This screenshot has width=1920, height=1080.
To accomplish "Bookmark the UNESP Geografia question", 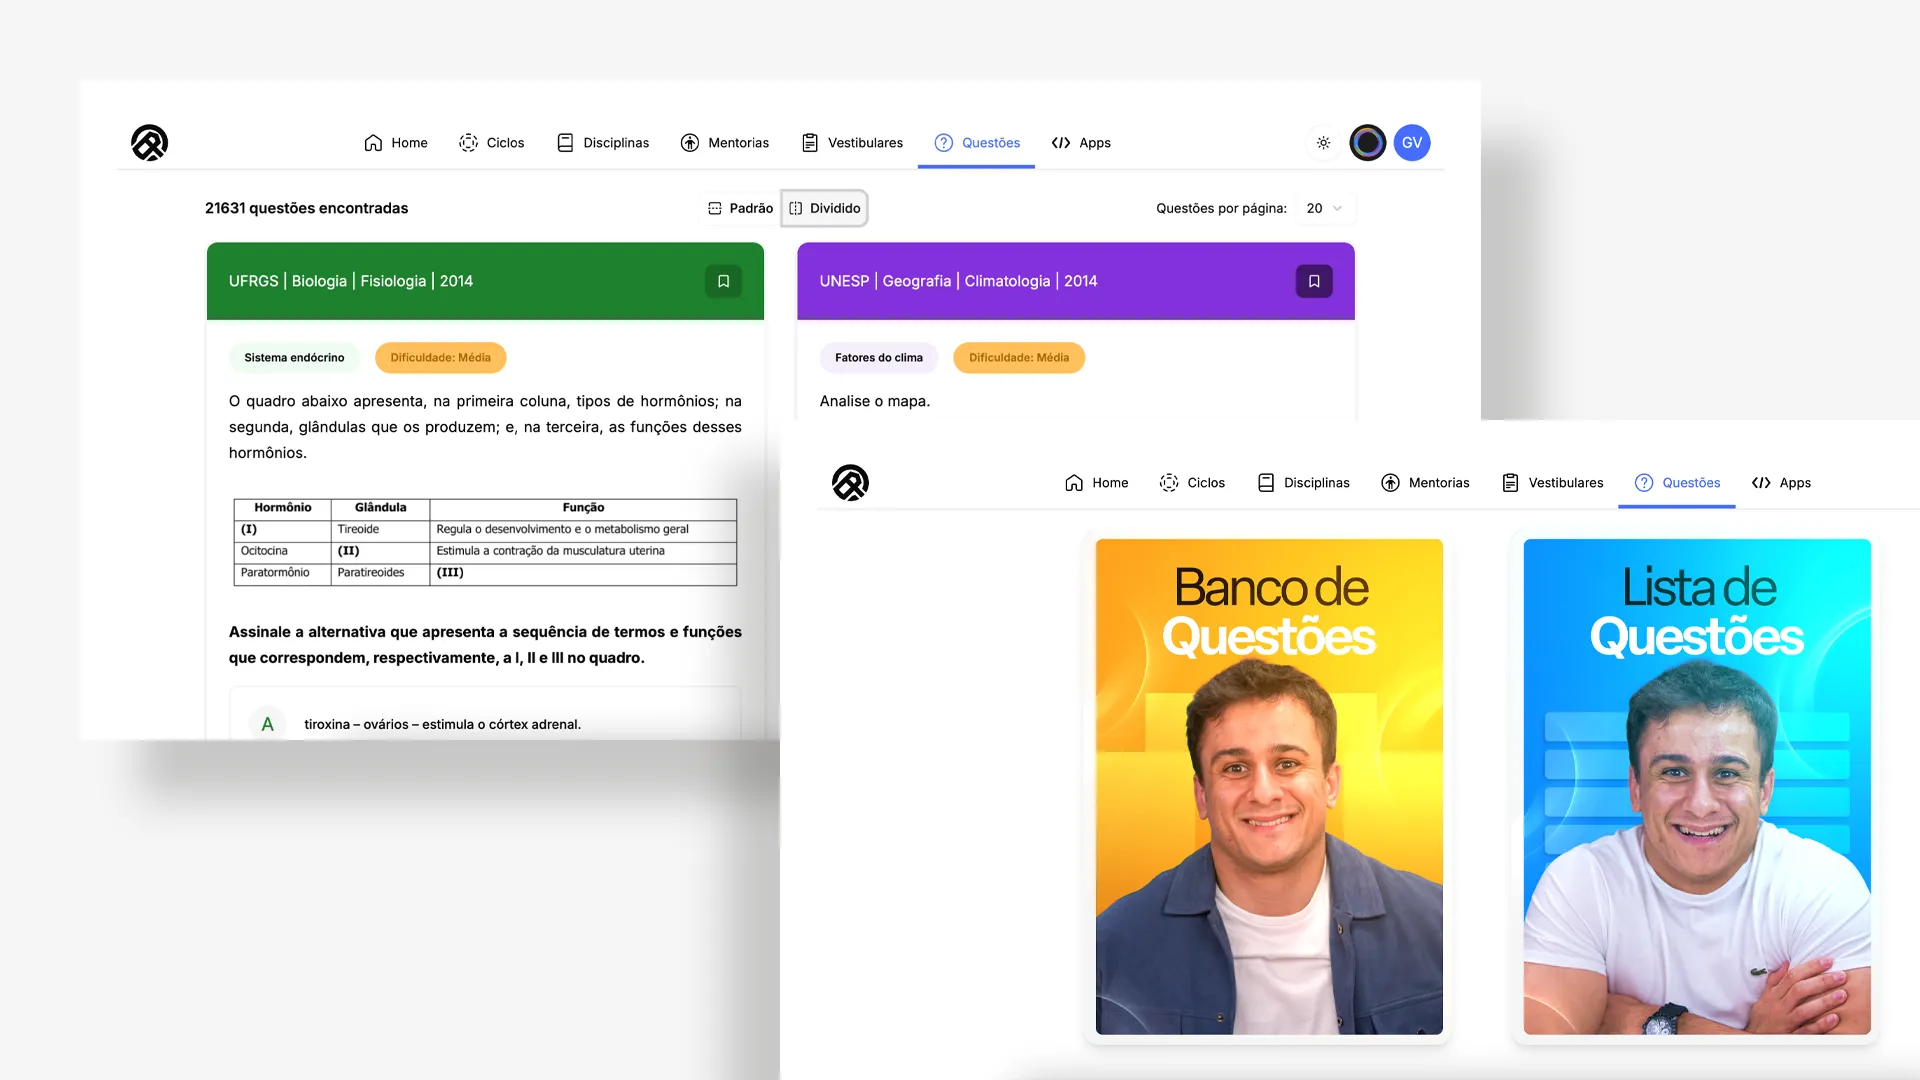I will click(x=1314, y=281).
